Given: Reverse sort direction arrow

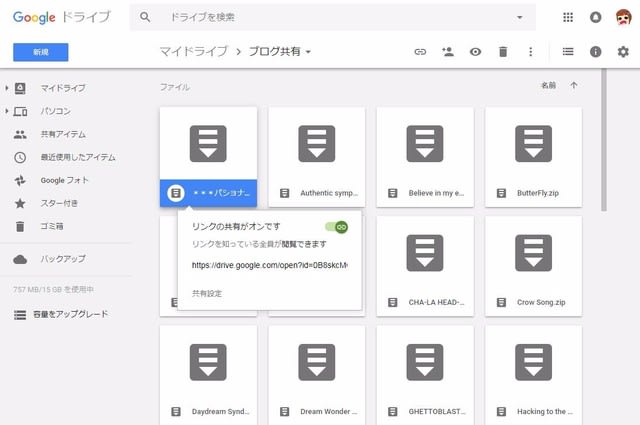Looking at the screenshot, I should pos(573,85).
